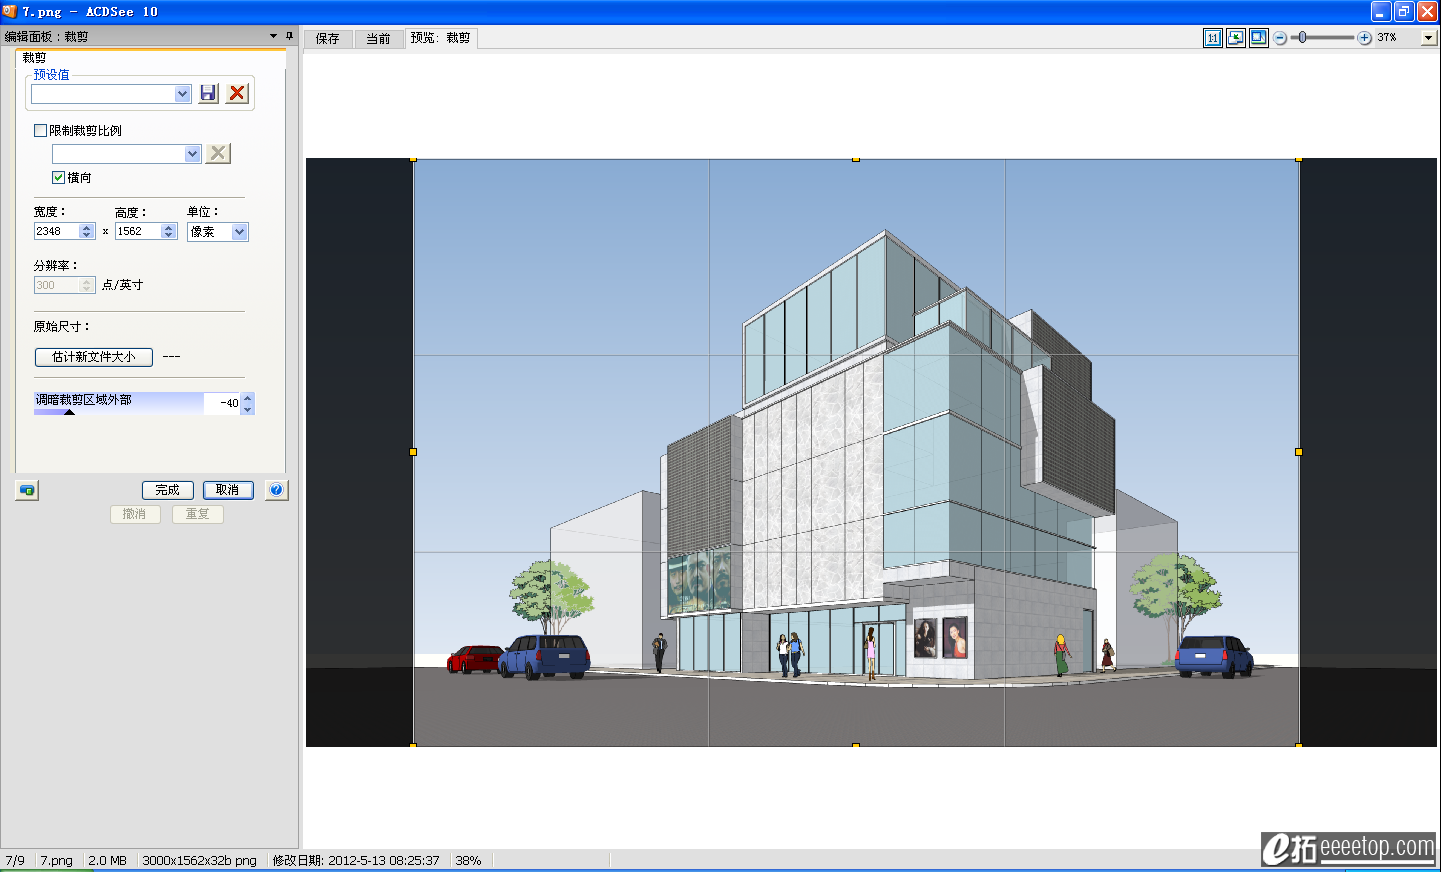Zoom in with the plus icon
The height and width of the screenshot is (872, 1441).
tap(1364, 38)
